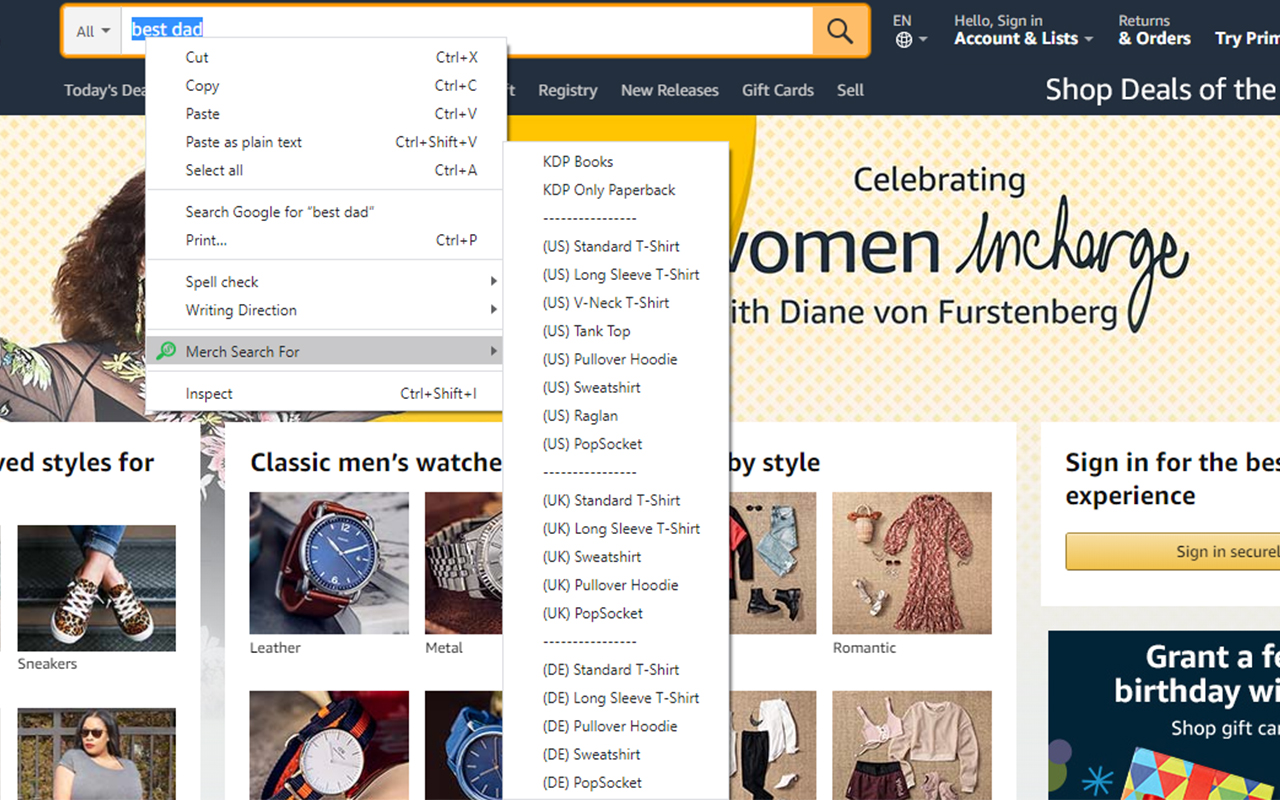Select (UK) PopSocket
The image size is (1280, 800).
(x=616, y=613)
